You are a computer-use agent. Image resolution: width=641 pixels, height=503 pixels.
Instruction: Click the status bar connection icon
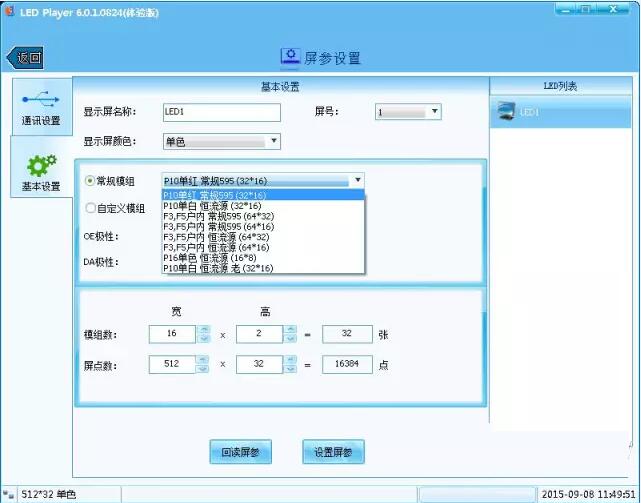tap(8, 495)
